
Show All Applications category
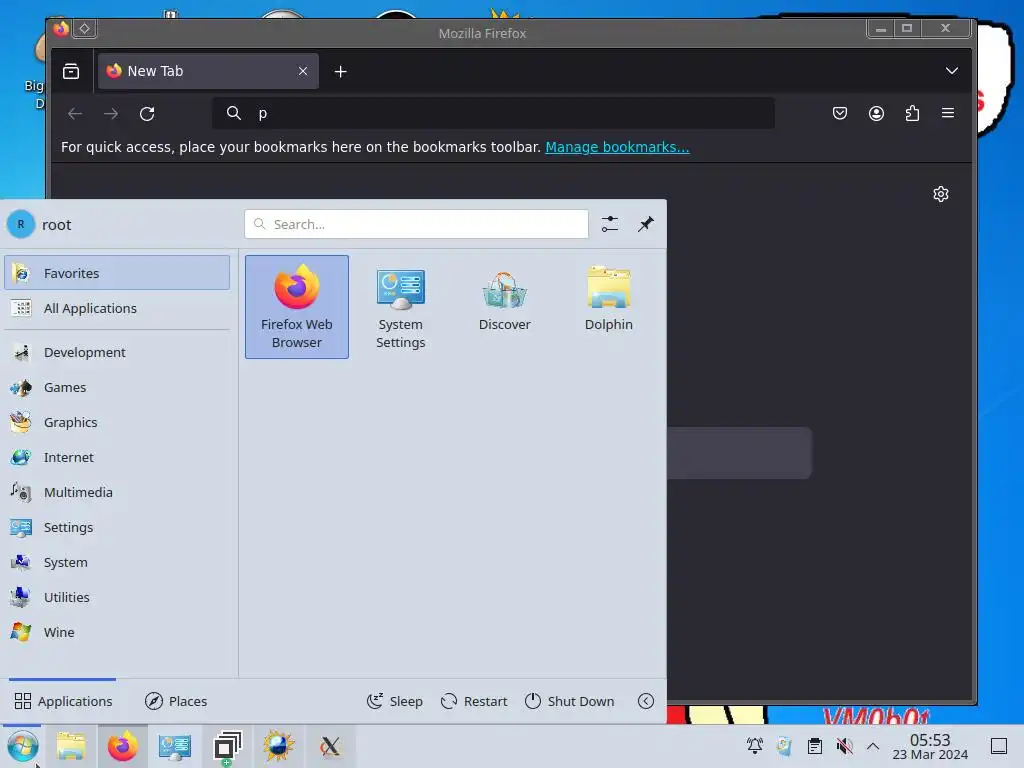tap(117, 308)
